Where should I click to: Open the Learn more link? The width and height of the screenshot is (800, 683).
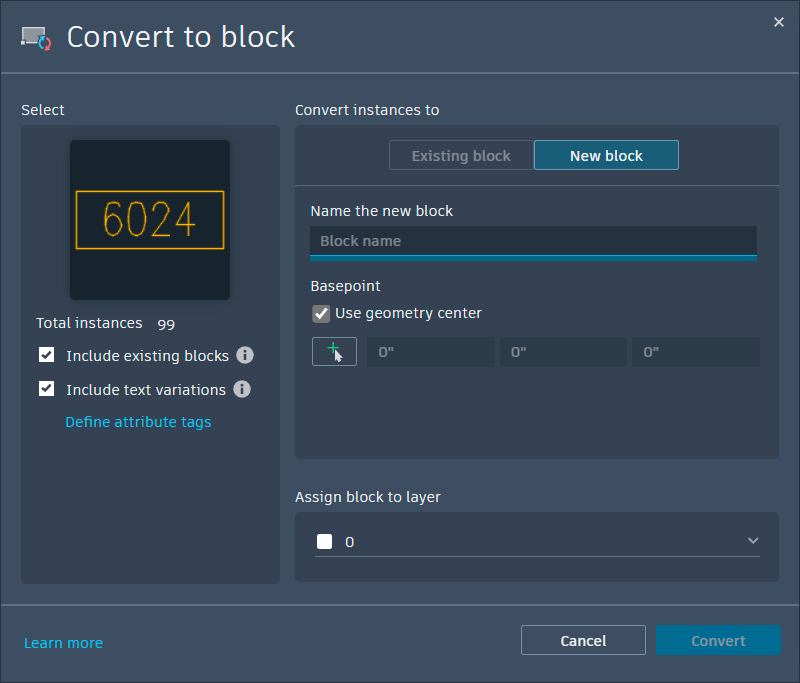(63, 643)
